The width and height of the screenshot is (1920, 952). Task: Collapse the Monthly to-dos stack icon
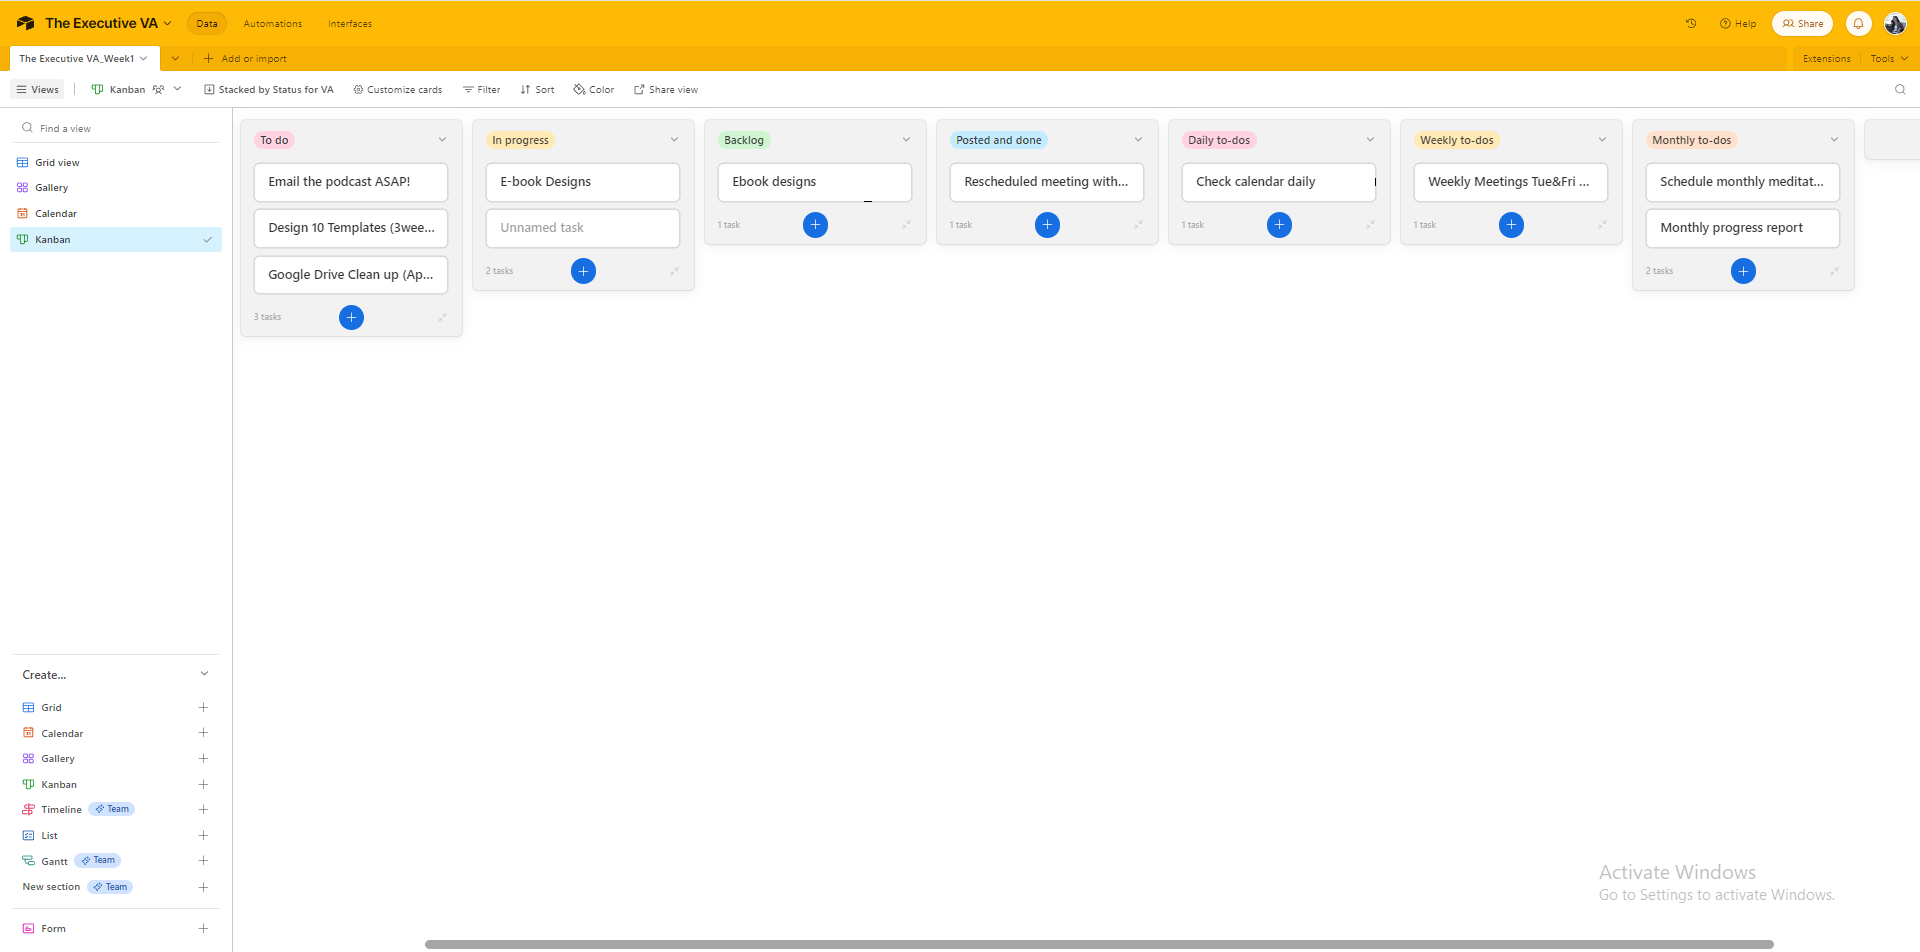[x=1834, y=271]
